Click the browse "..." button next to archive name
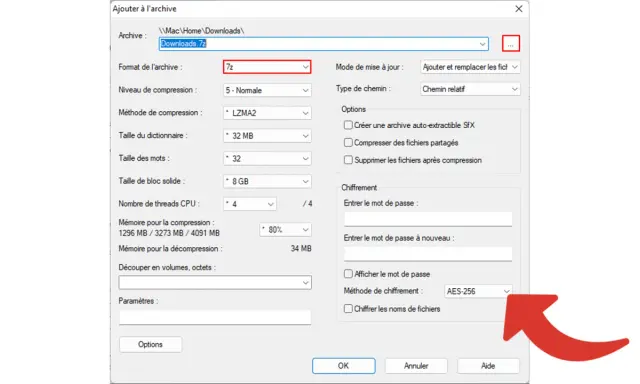The image size is (640, 384). pos(511,44)
